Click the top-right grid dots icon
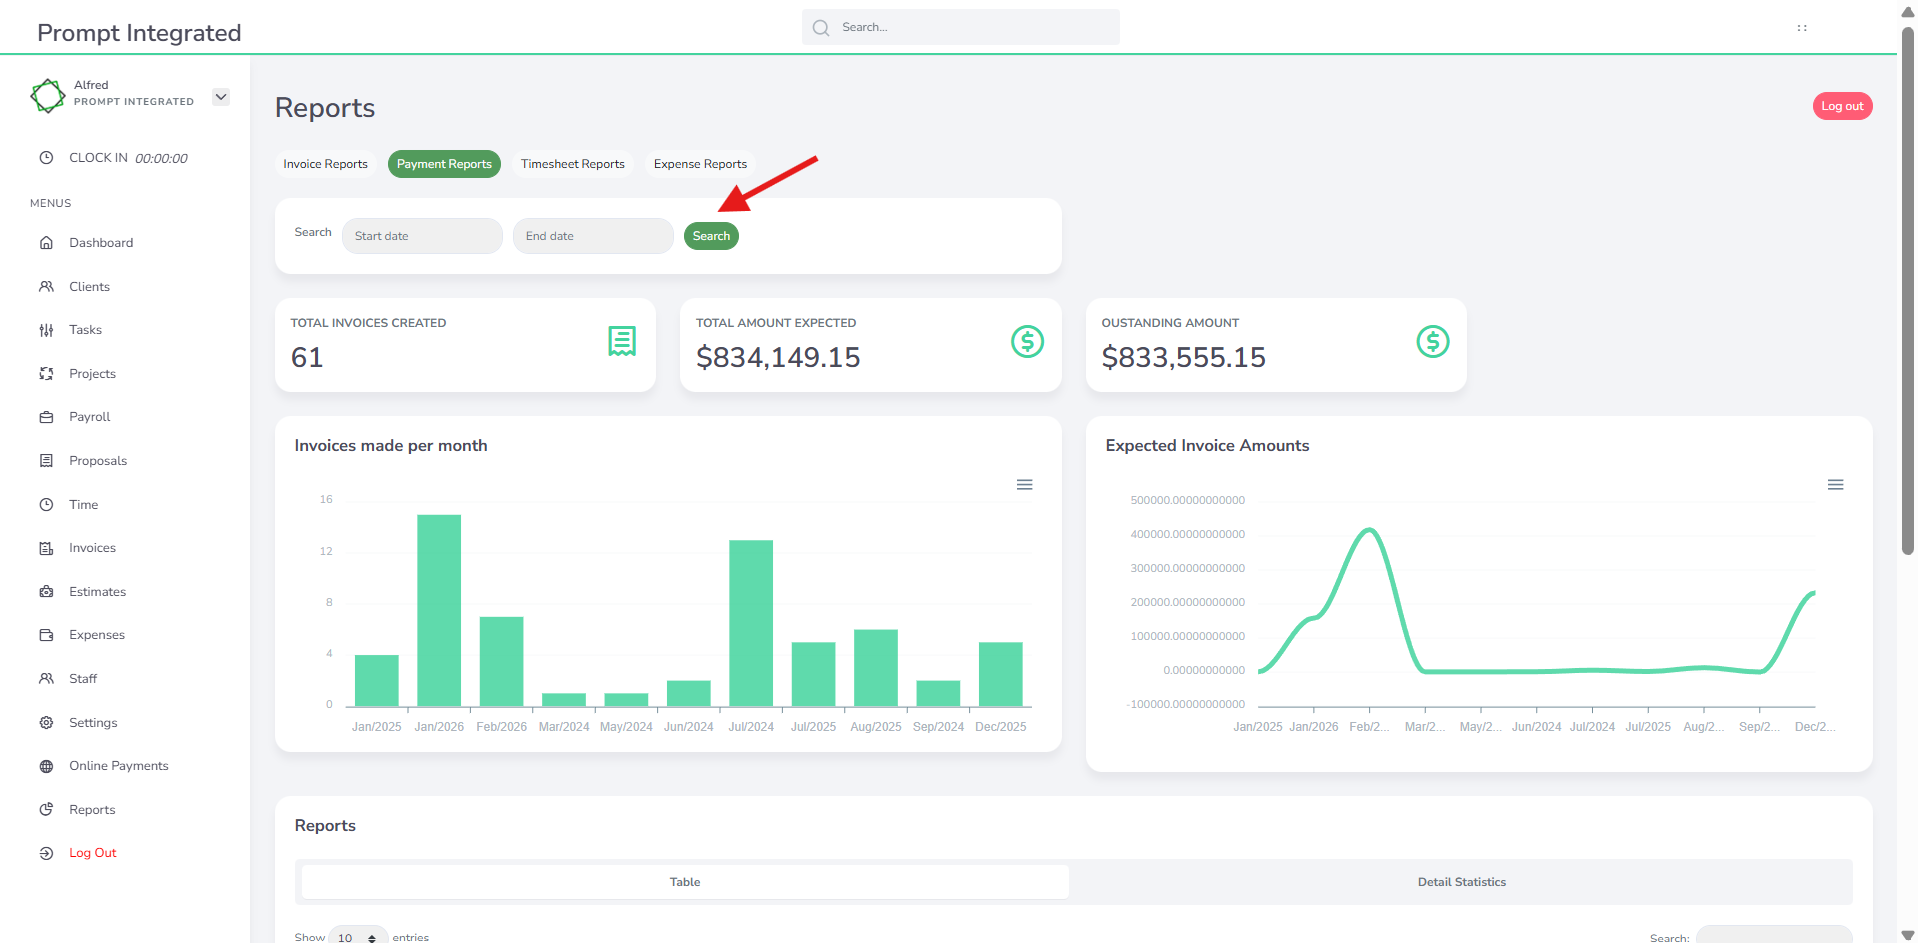 point(1802,28)
